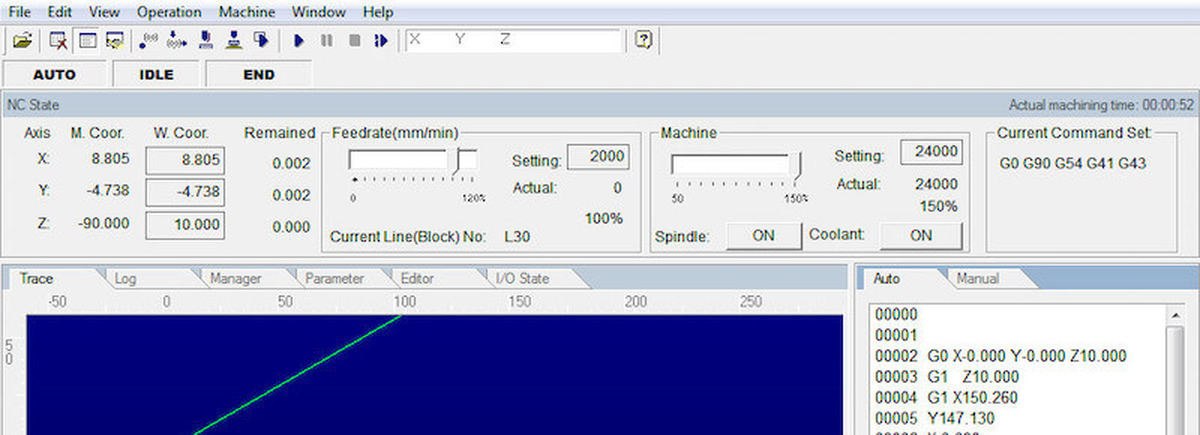Click the edit program icon with pencil

pos(114,40)
